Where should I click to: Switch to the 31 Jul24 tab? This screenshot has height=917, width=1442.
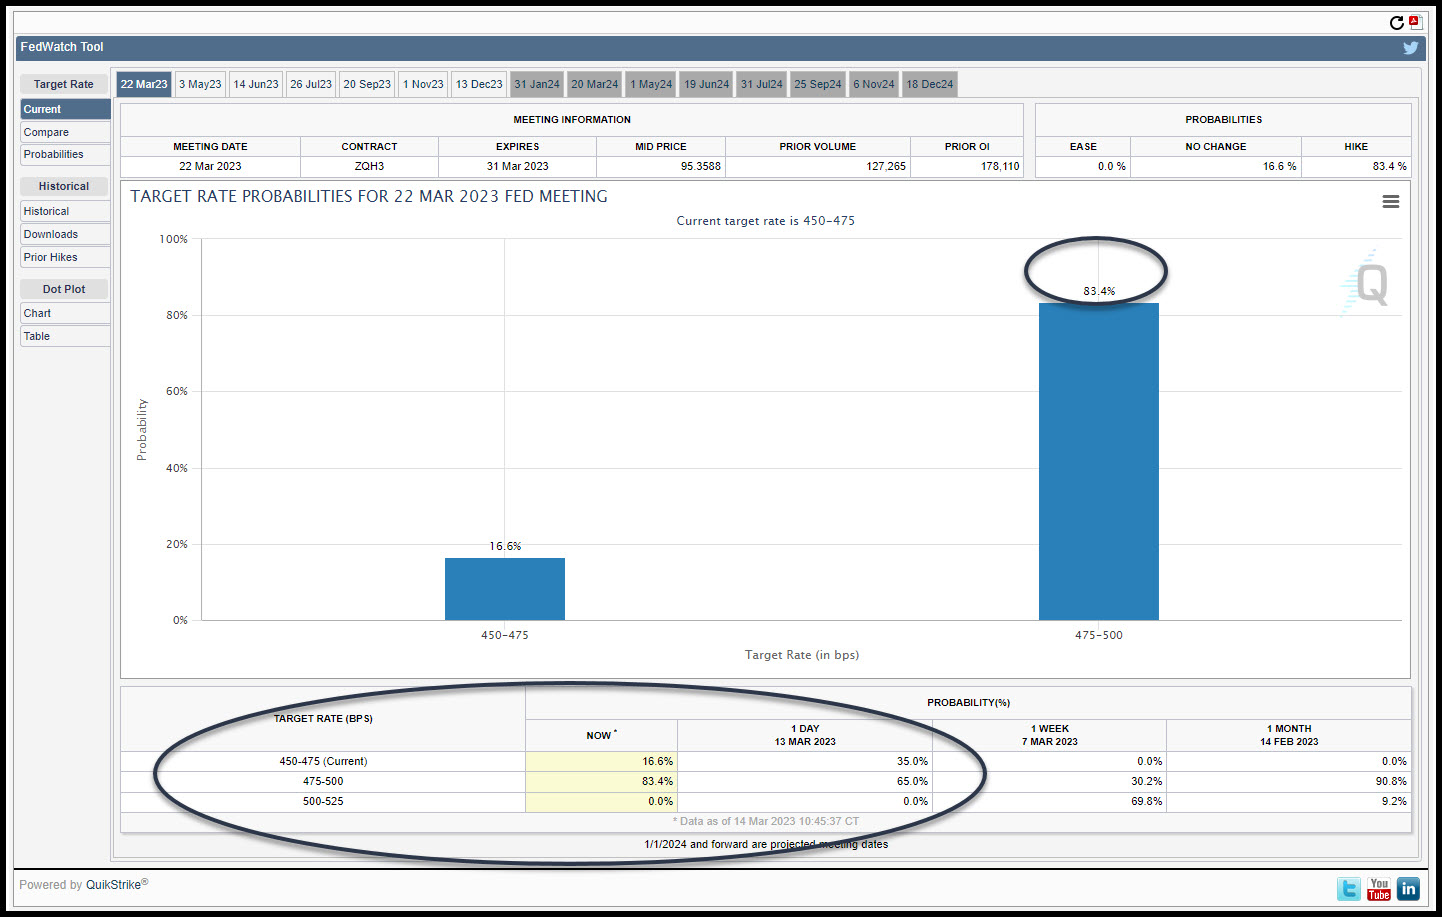click(x=762, y=84)
